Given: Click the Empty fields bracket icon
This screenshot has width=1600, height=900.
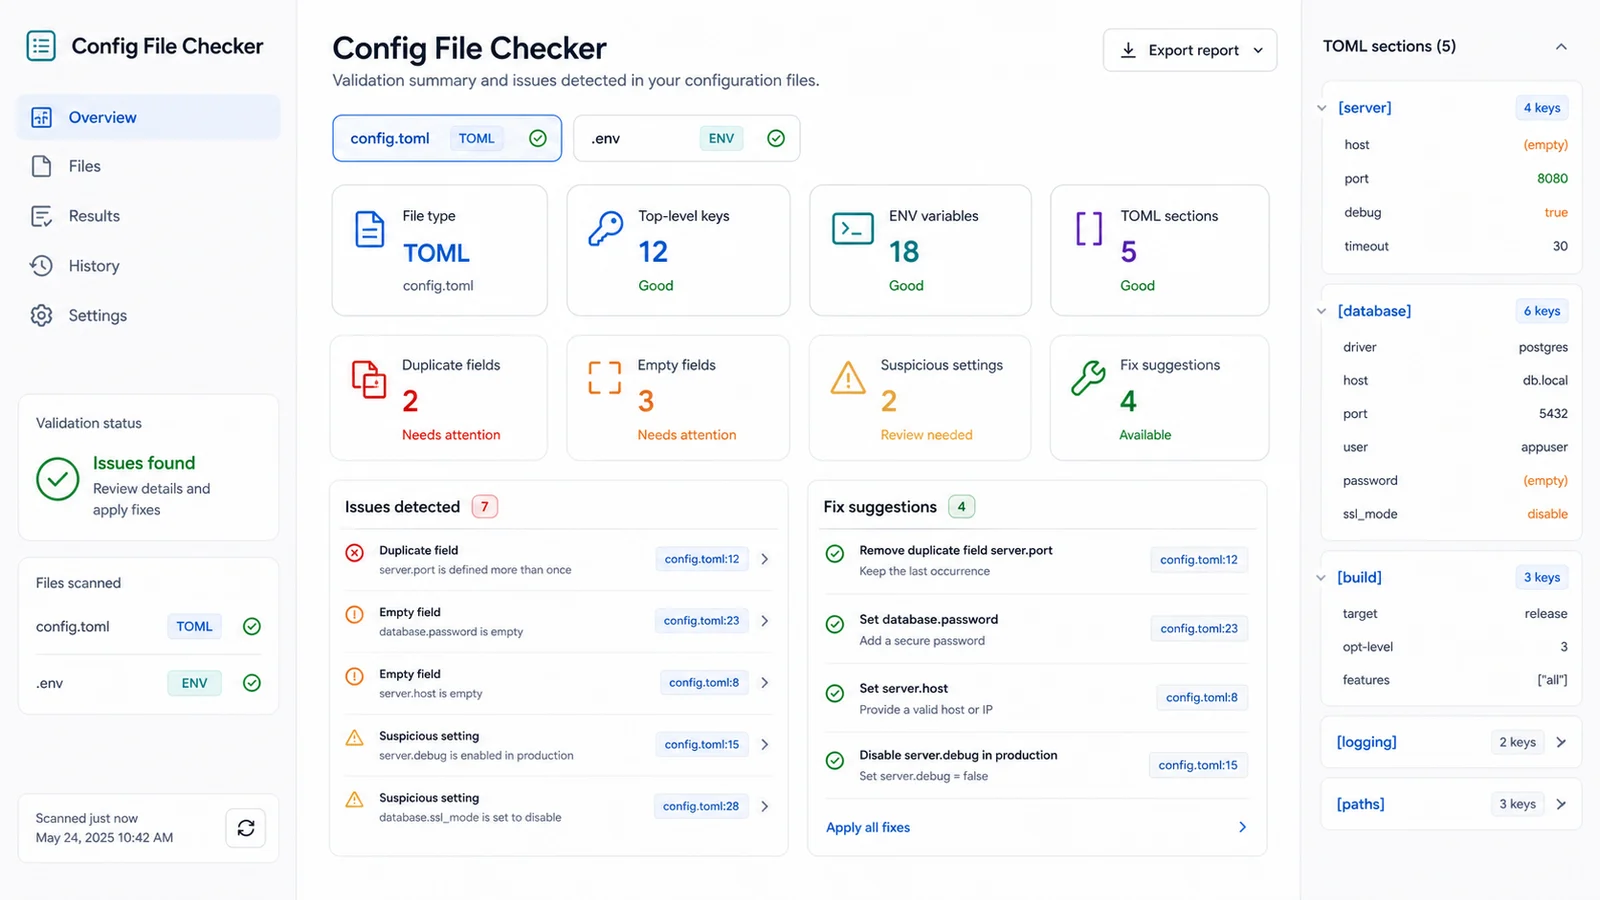Looking at the screenshot, I should click(605, 378).
